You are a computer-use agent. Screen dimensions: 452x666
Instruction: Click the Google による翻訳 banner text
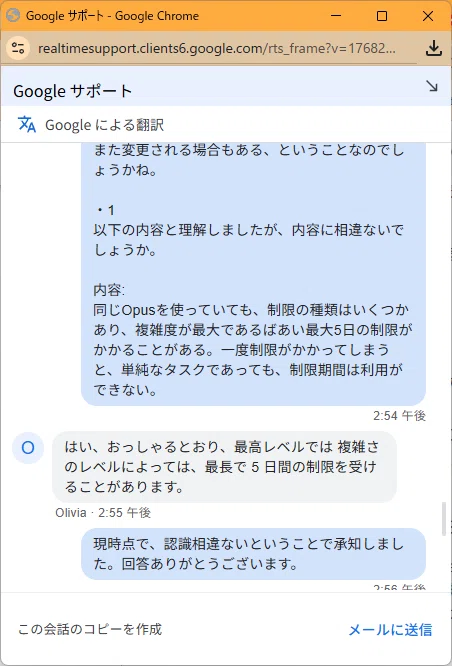pyautogui.click(x=105, y=125)
